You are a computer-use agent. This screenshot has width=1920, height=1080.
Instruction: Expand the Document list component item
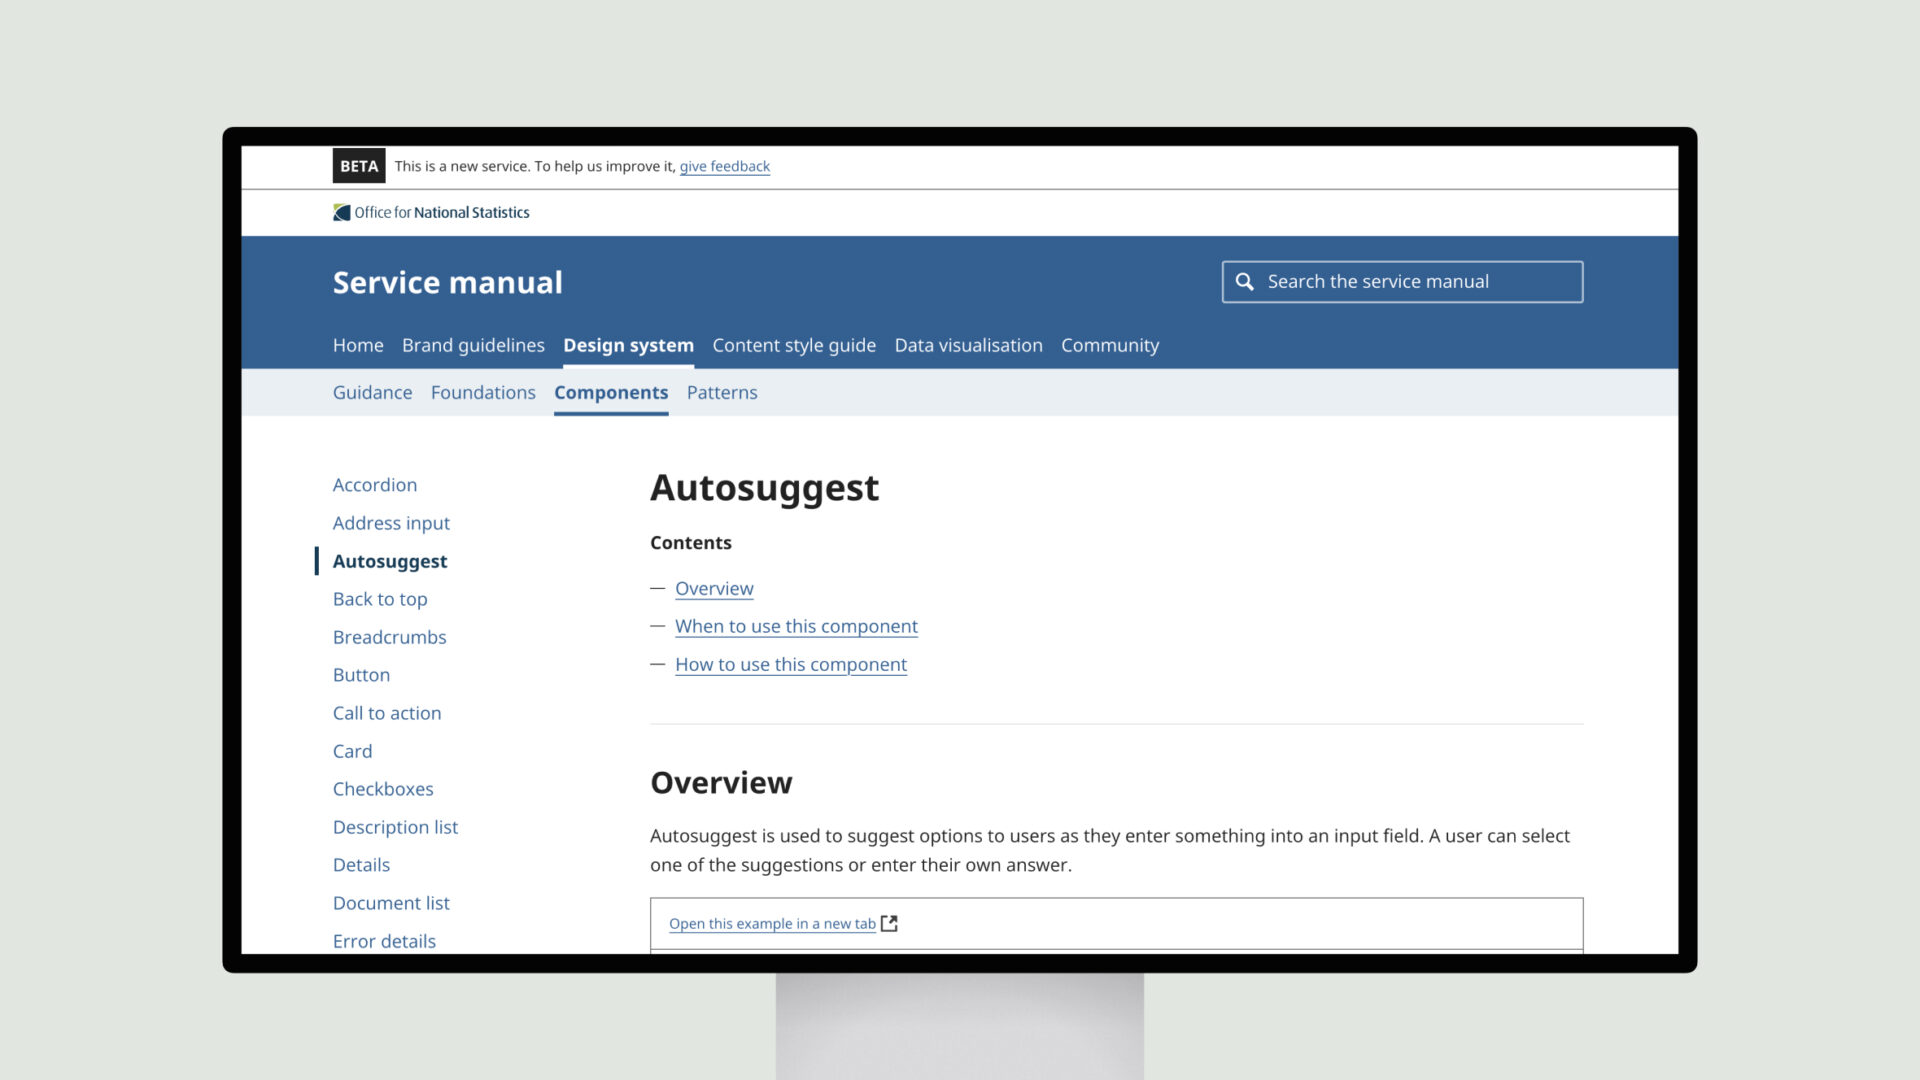(392, 902)
